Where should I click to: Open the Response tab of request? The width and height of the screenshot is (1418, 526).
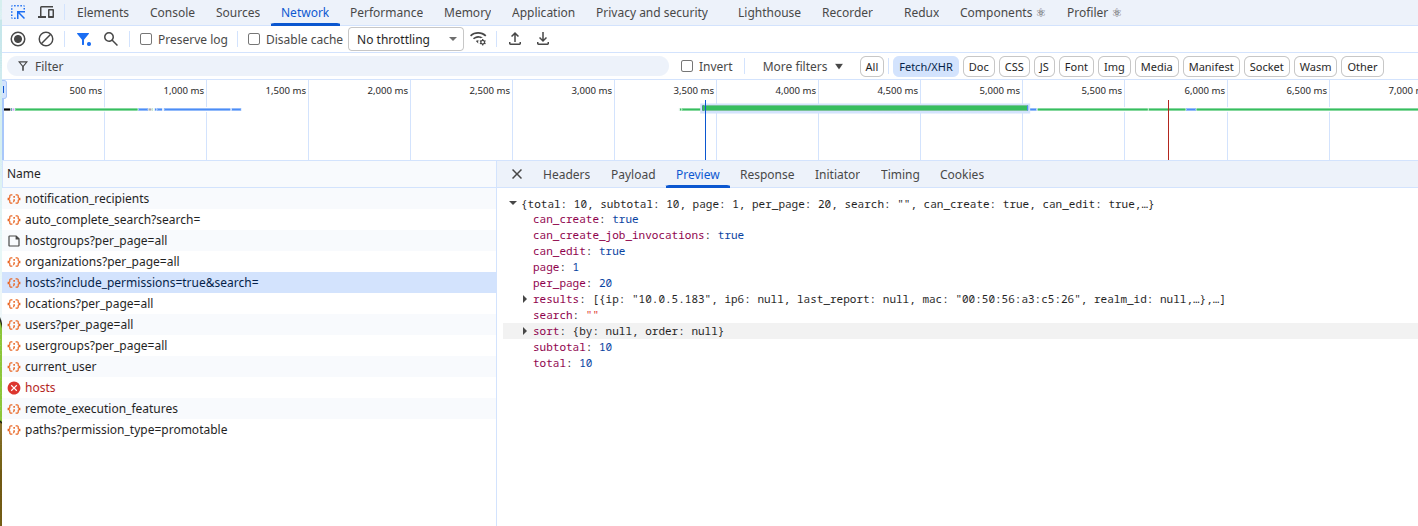click(x=766, y=175)
